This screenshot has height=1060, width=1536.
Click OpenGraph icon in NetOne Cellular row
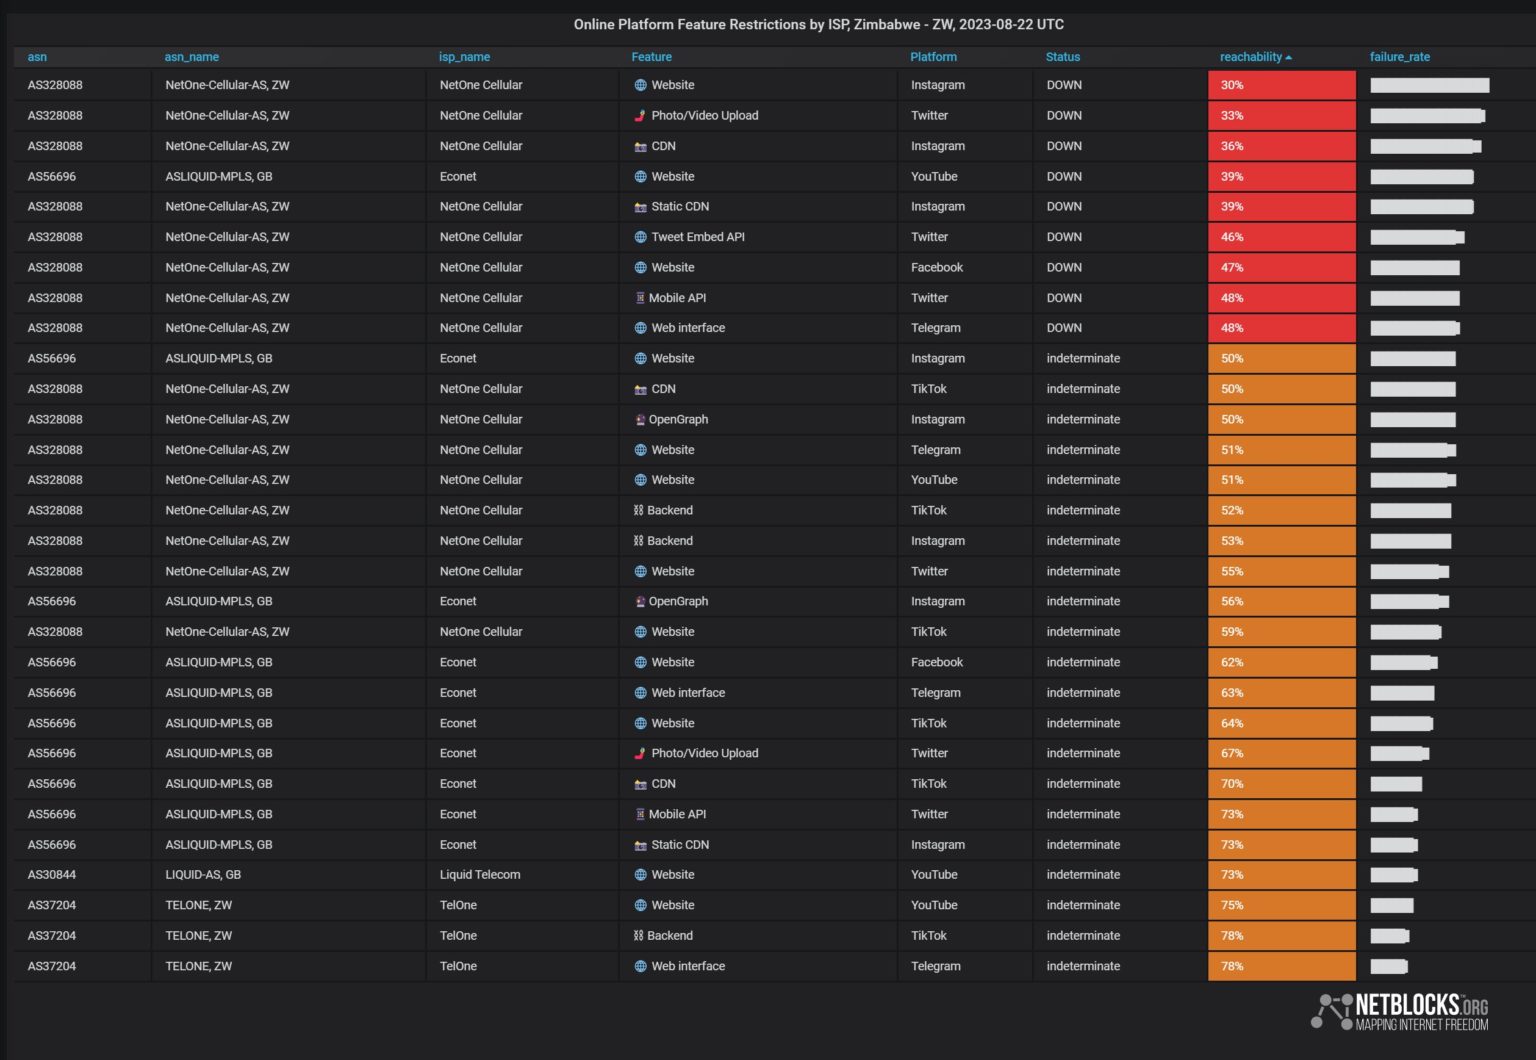click(x=640, y=420)
